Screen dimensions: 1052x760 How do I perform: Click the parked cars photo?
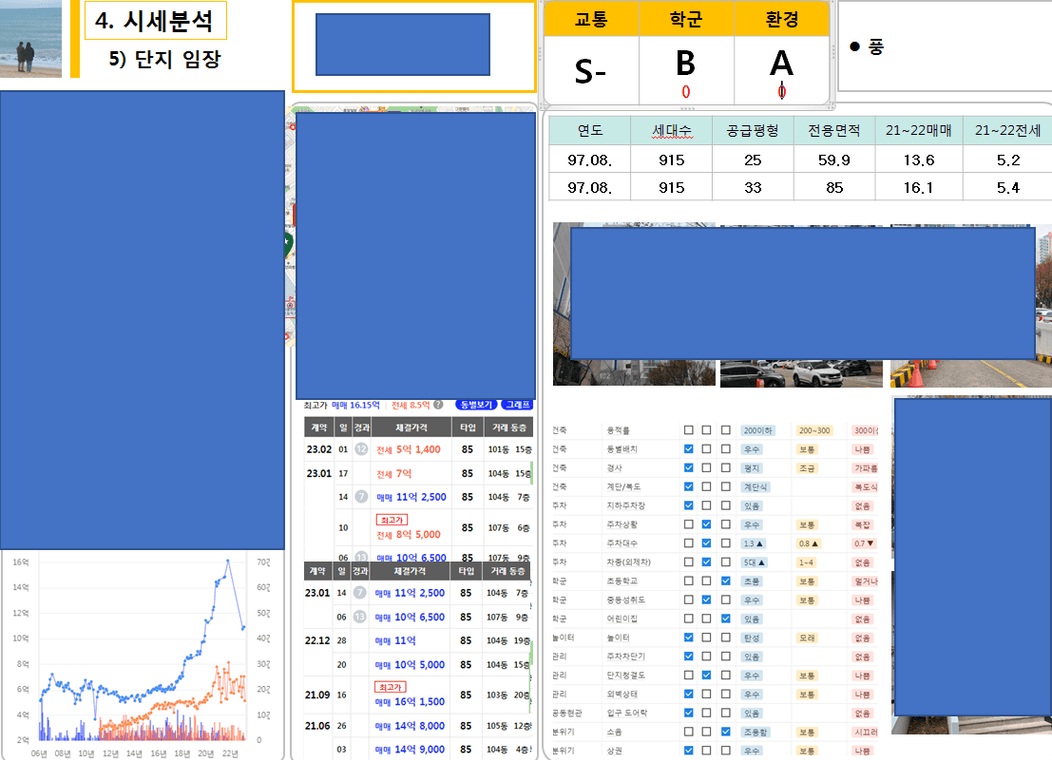pos(801,373)
